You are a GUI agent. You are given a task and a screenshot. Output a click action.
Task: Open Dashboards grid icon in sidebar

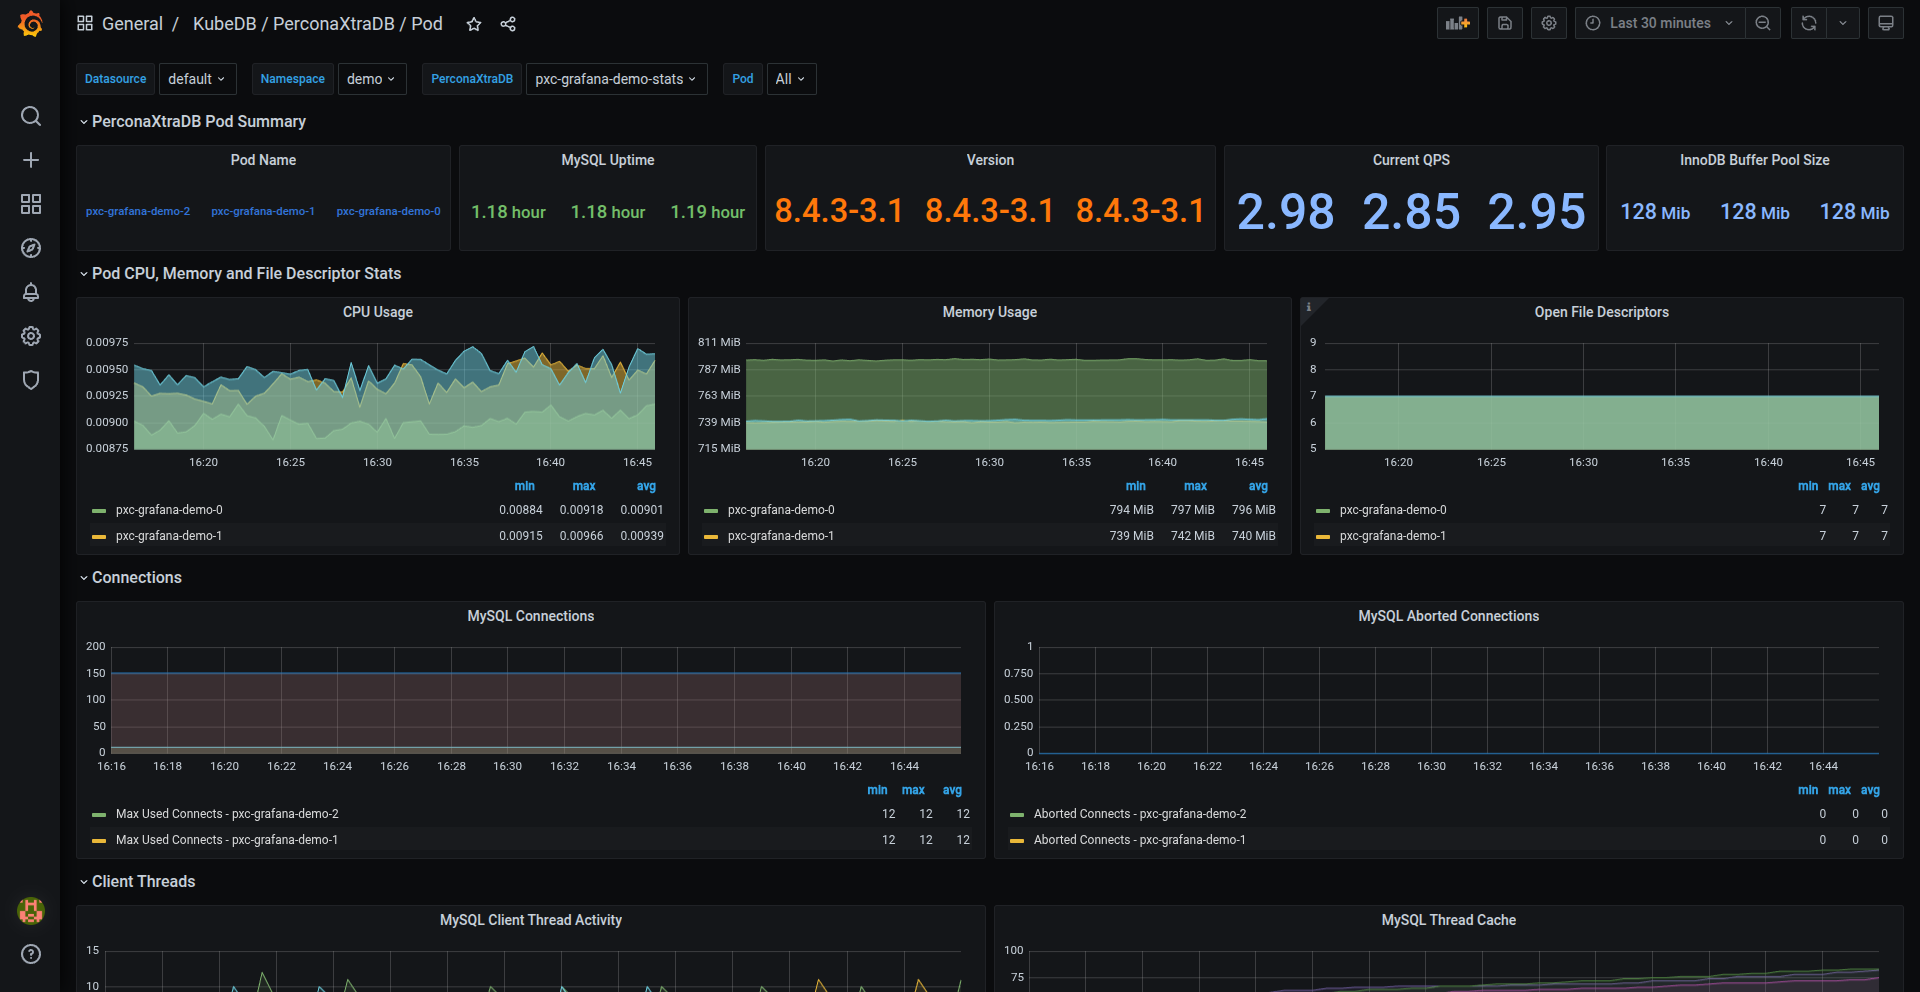point(31,204)
